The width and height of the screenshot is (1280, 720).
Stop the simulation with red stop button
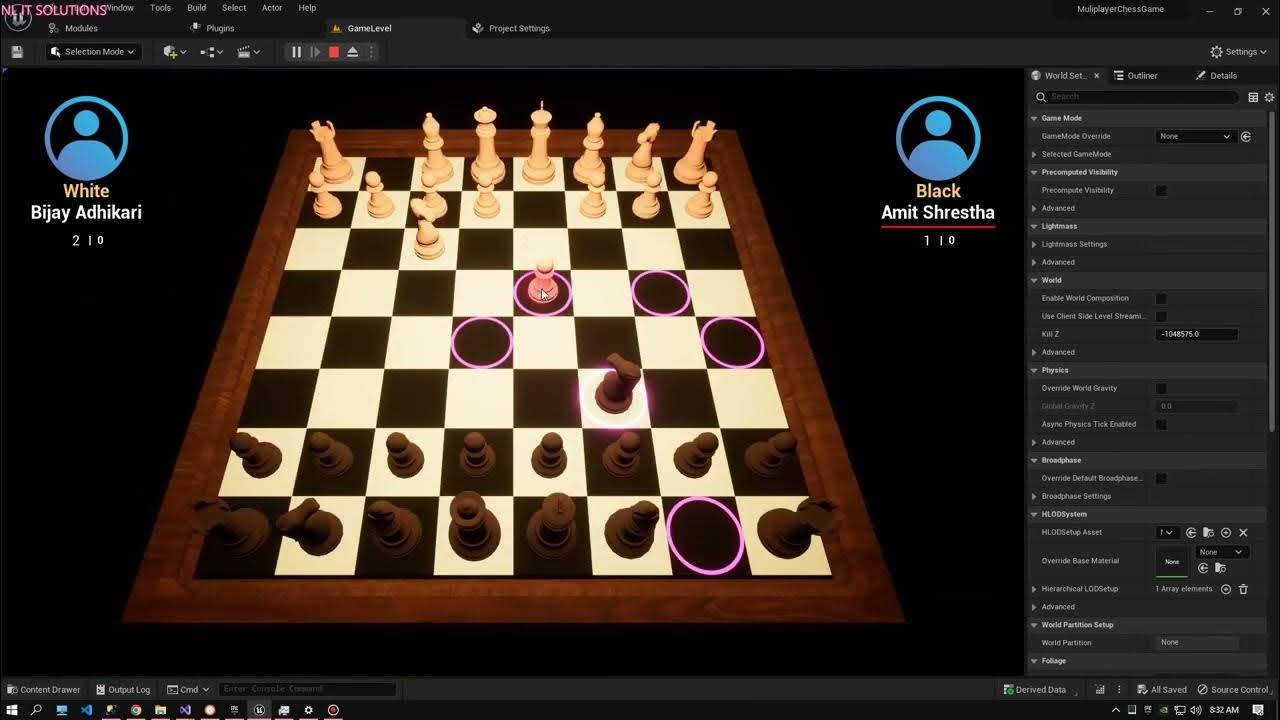tap(334, 52)
